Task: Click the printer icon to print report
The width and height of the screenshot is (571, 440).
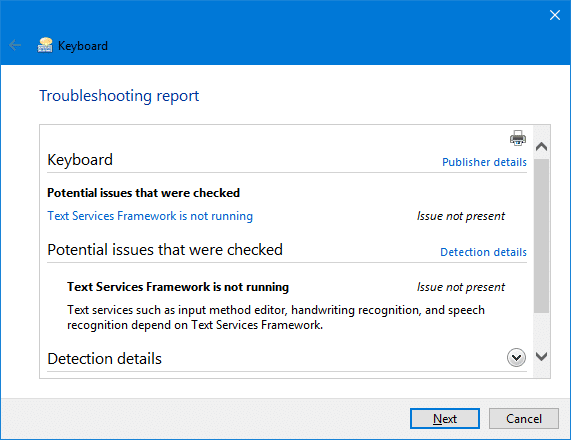Action: pos(517,138)
